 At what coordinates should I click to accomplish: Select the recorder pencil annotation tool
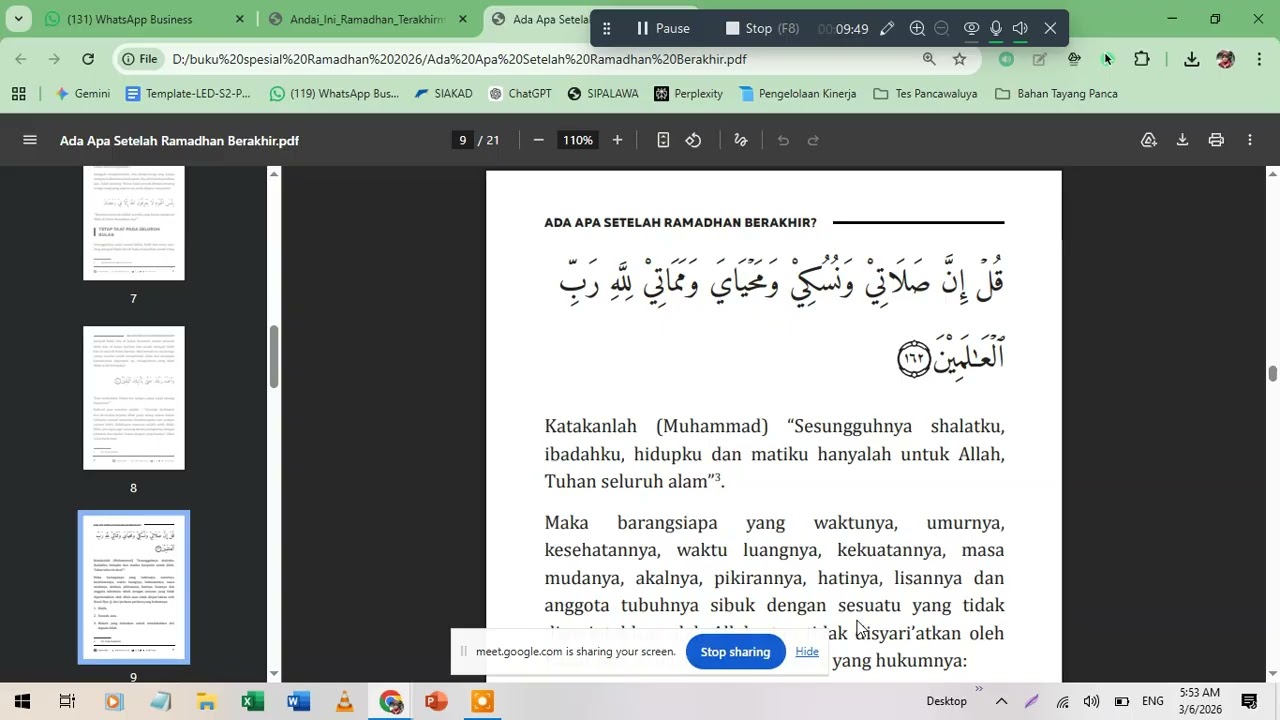[x=887, y=29]
